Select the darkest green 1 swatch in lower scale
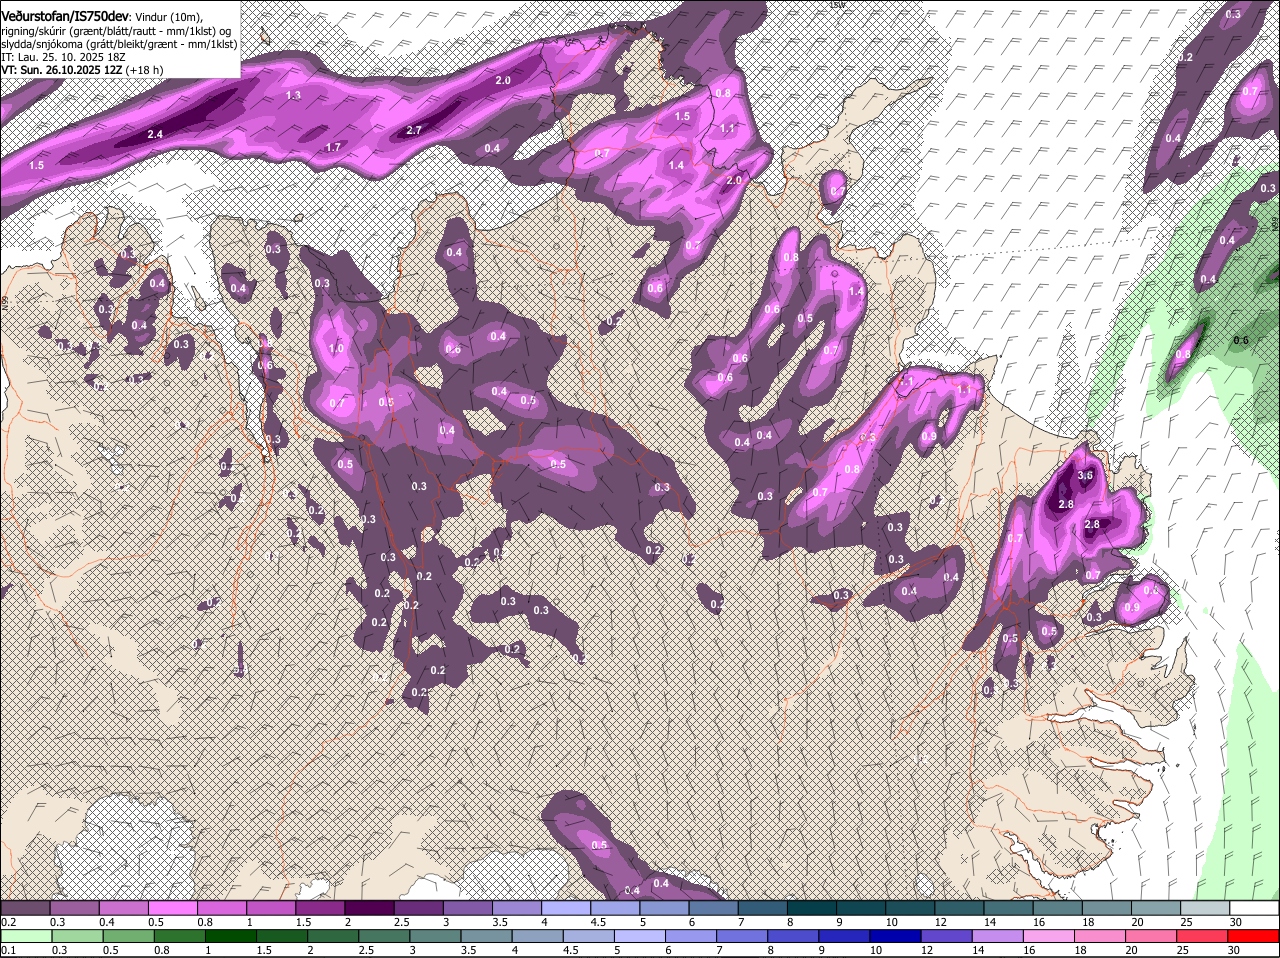The height and width of the screenshot is (958, 1280). point(233,936)
